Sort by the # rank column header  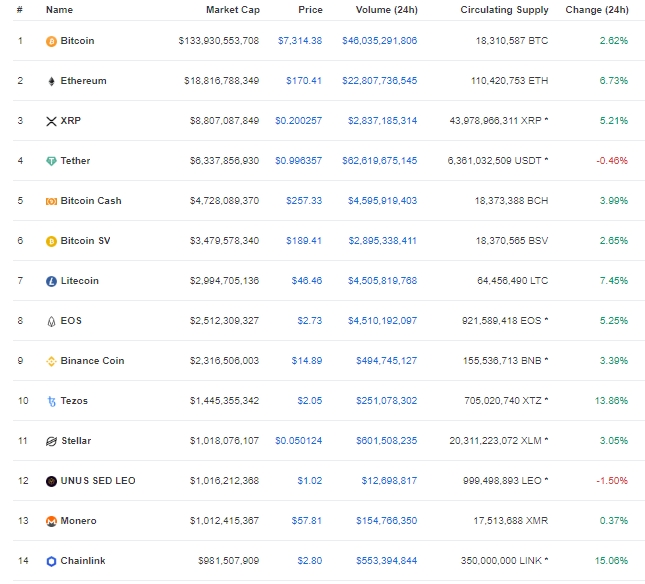[x=20, y=9]
